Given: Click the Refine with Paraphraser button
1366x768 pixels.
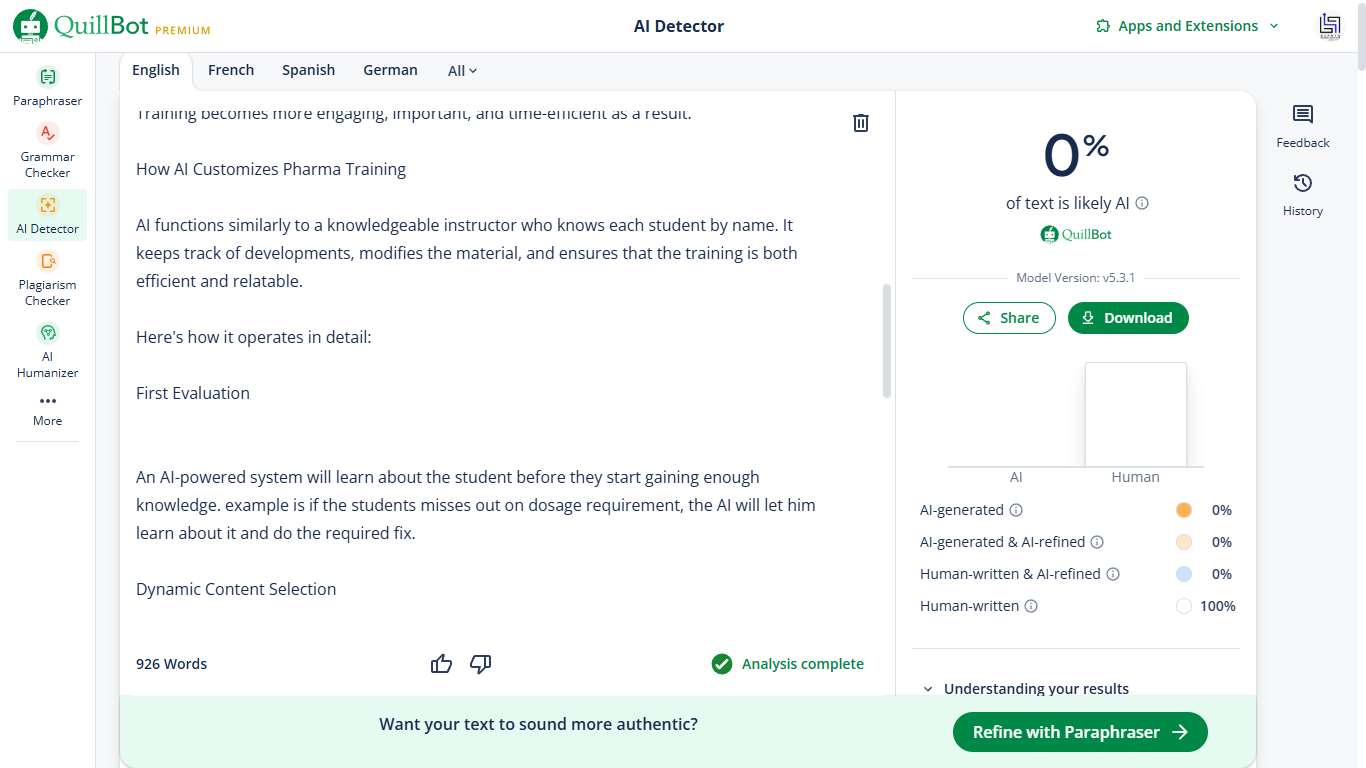Looking at the screenshot, I should (x=1080, y=732).
